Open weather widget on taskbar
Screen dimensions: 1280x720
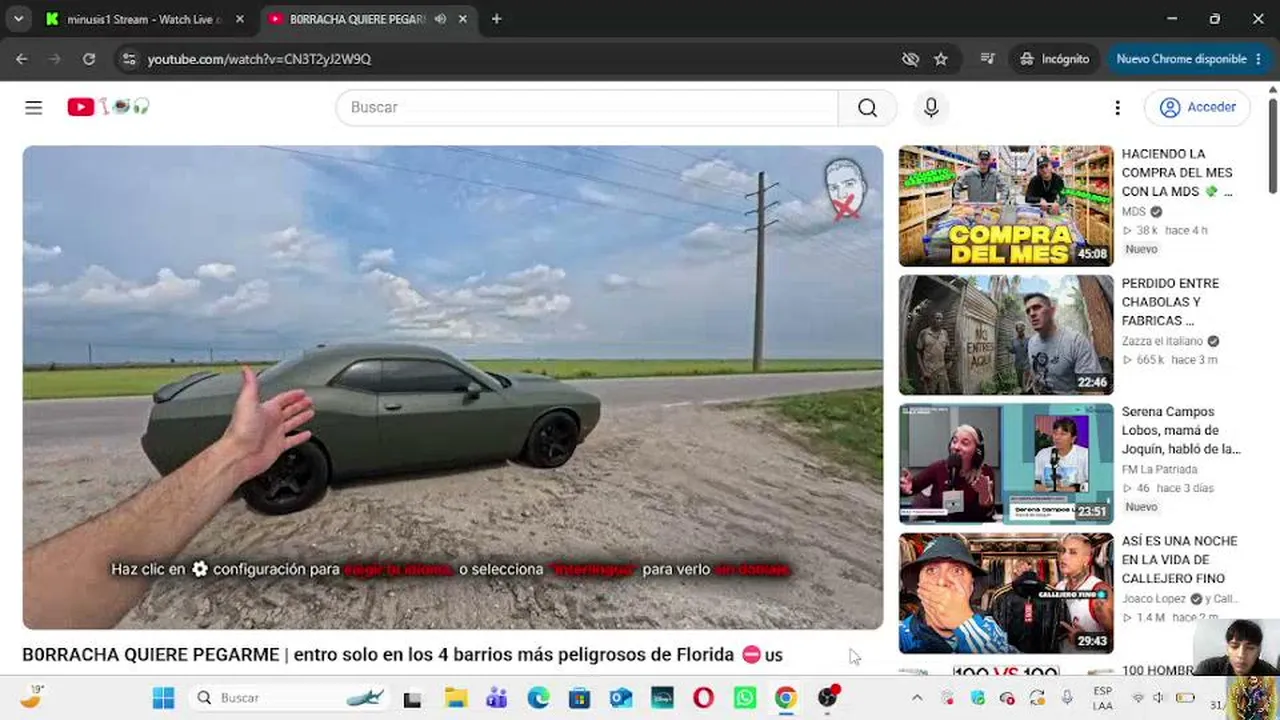tap(31, 698)
